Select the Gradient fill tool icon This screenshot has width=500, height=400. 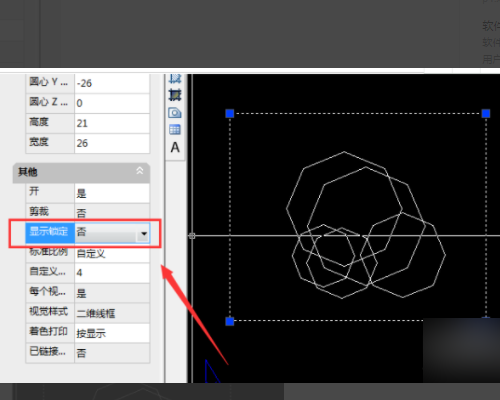(x=175, y=95)
